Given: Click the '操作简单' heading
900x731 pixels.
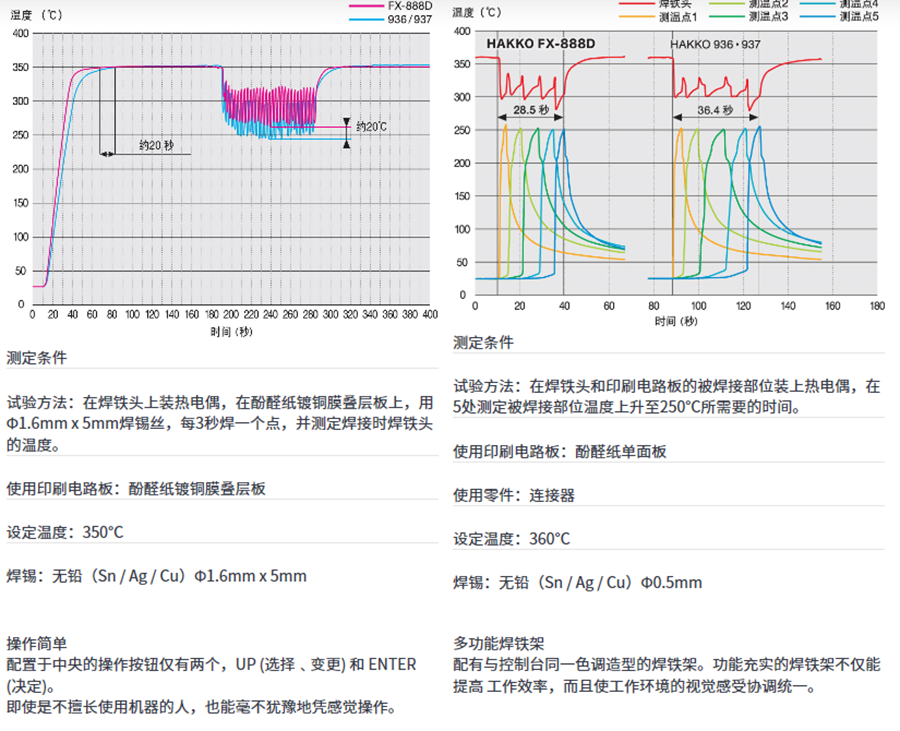Looking at the screenshot, I should point(37,643).
